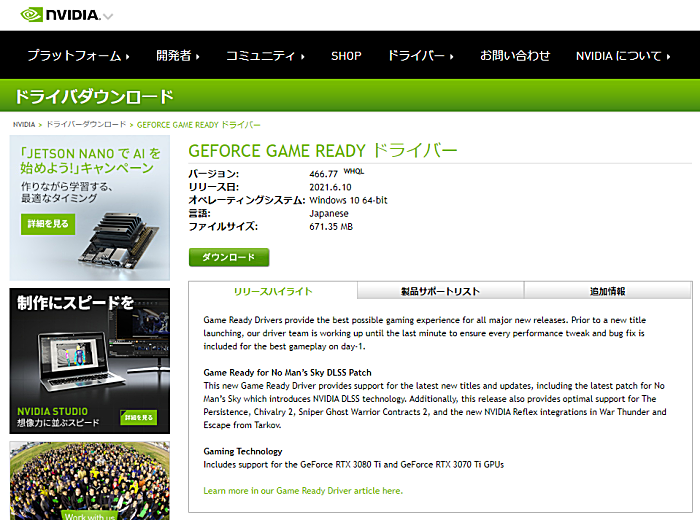The width and height of the screenshot is (700, 520).
Task: Click the Game Ready for No Man's Sky DLSS Patch heading
Action: 288,372
